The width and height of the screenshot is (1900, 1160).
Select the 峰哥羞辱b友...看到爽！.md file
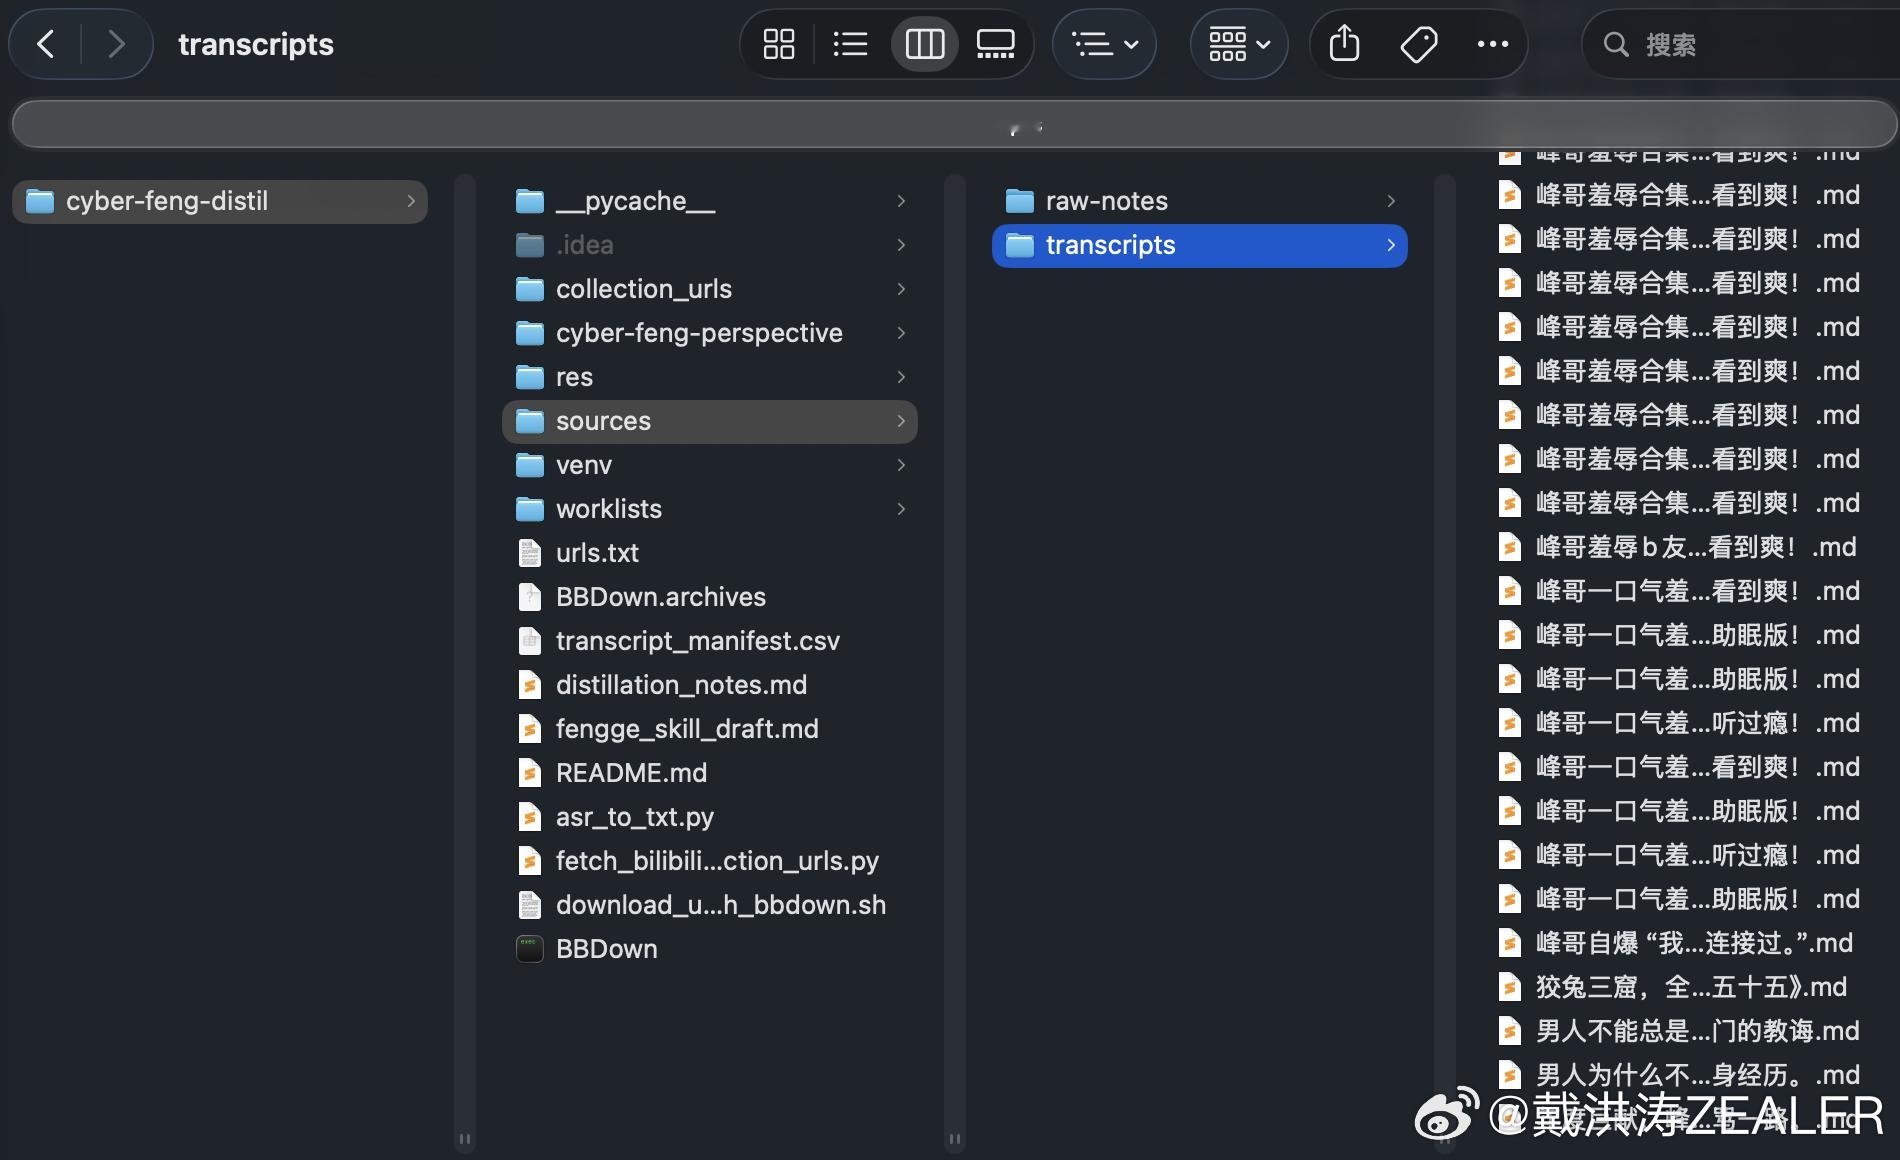click(1680, 547)
